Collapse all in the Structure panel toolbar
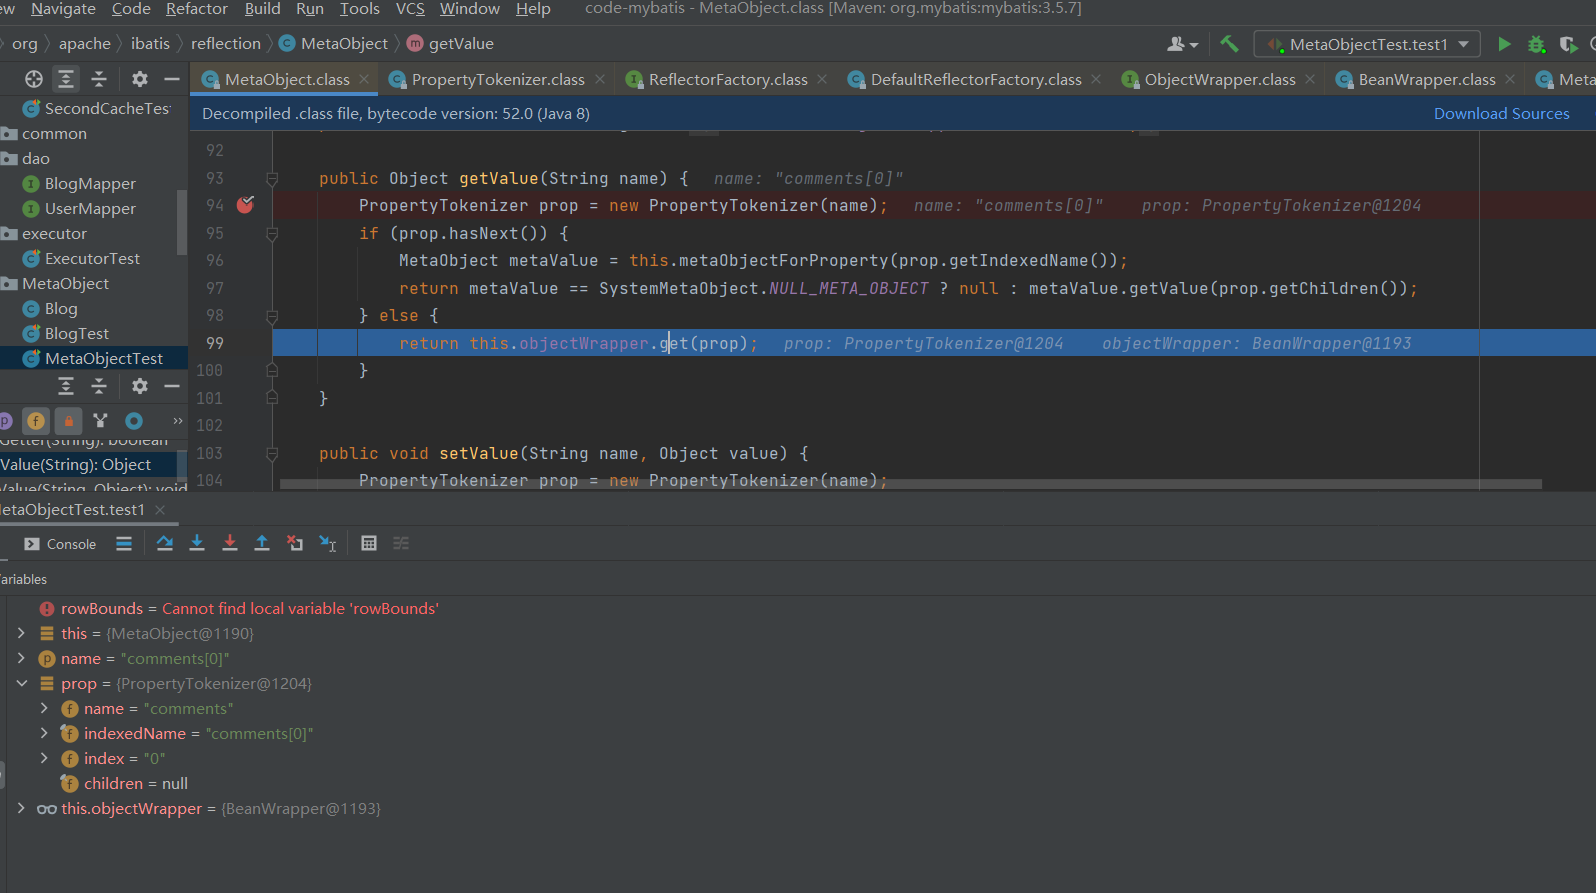Image resolution: width=1596 pixels, height=893 pixels. (x=99, y=386)
